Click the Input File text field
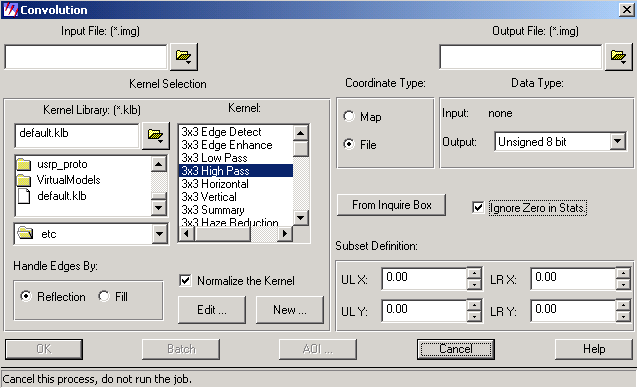 tap(86, 57)
